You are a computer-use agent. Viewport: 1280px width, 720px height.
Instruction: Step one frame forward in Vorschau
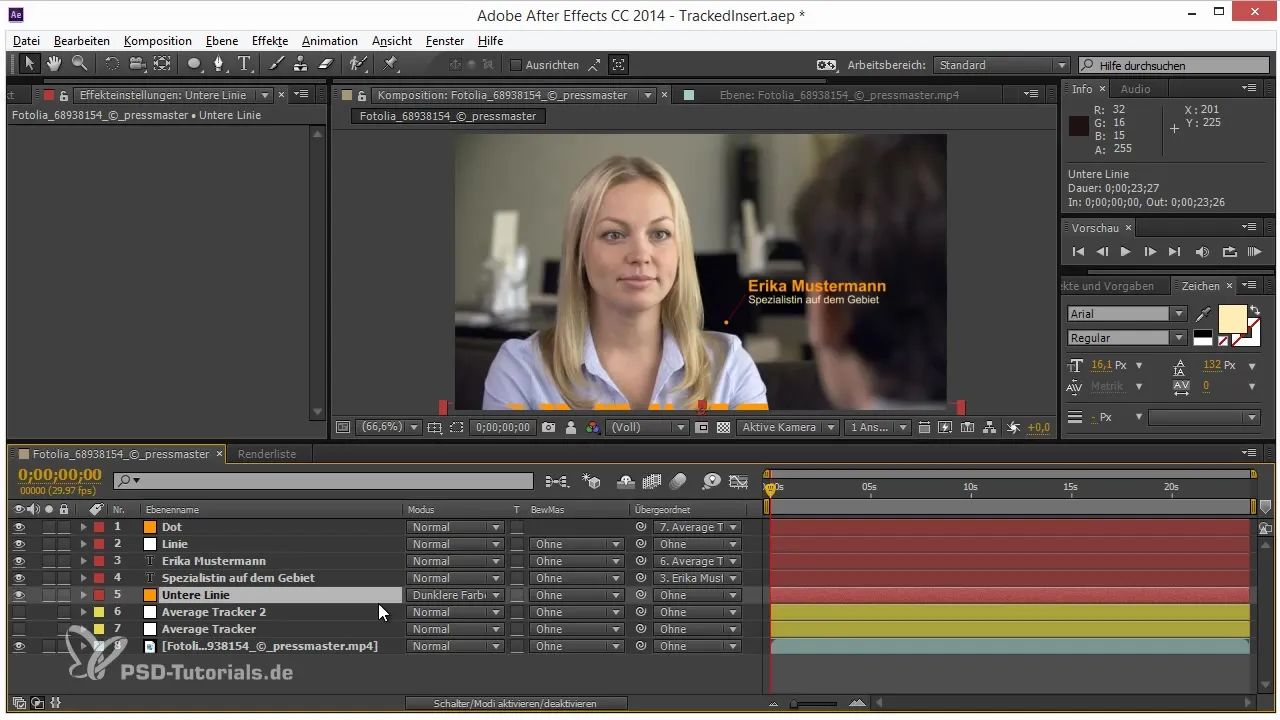tap(1150, 252)
